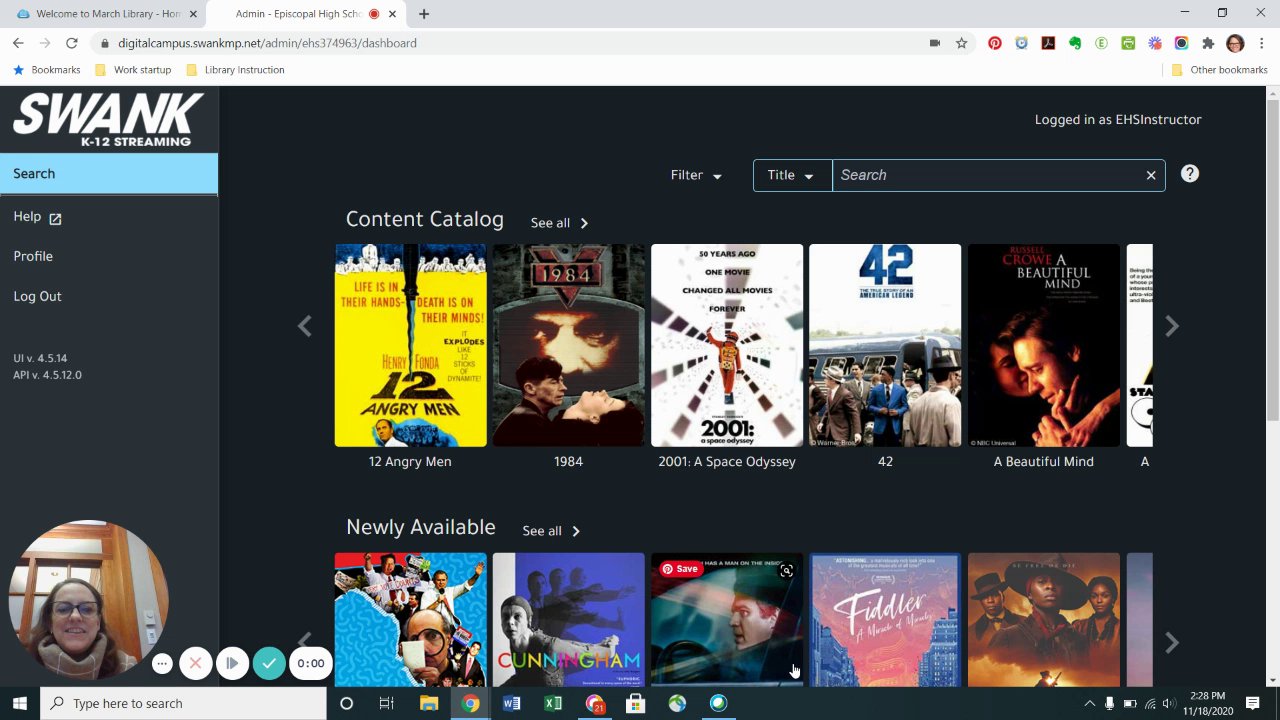Open Work startup bookmarks folder

[133, 70]
